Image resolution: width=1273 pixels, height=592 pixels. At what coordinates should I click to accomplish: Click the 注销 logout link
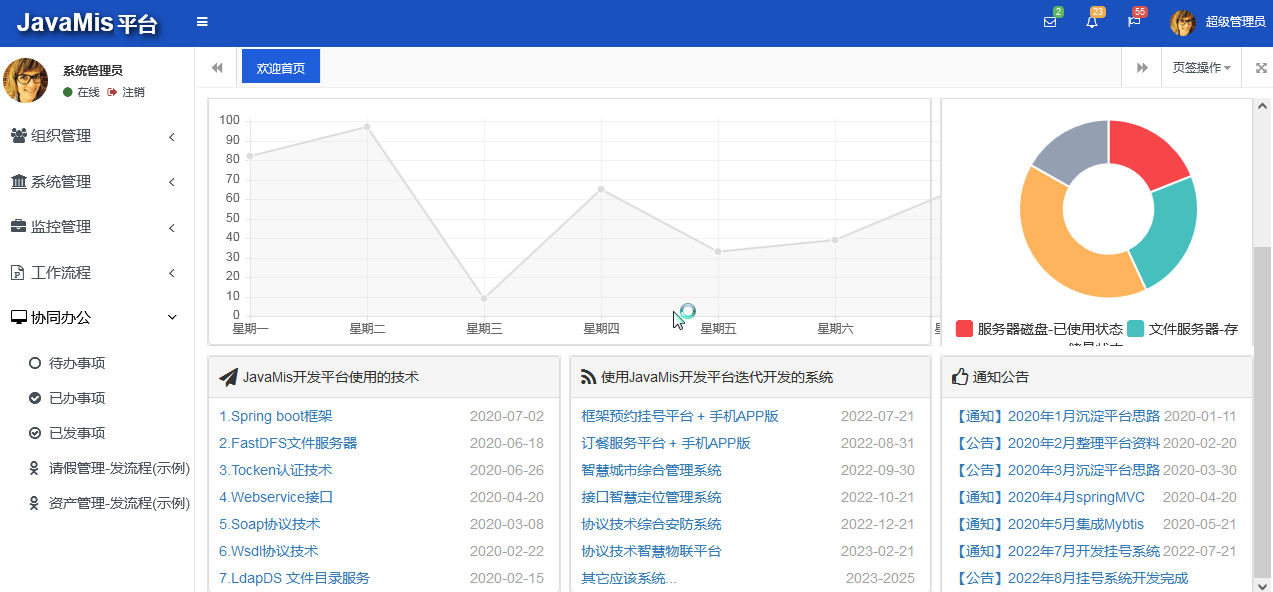126,92
